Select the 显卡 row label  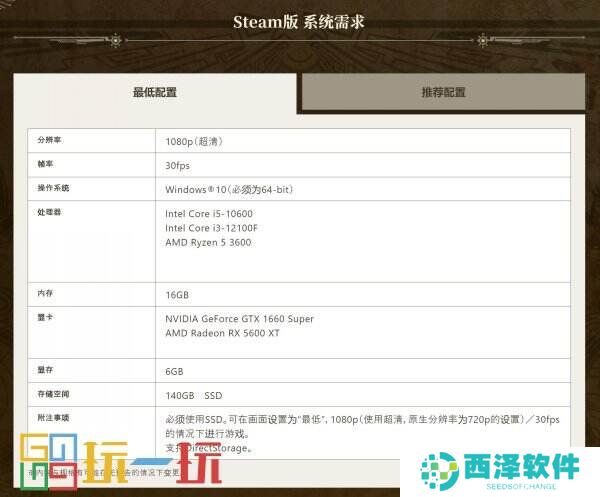(x=45, y=317)
